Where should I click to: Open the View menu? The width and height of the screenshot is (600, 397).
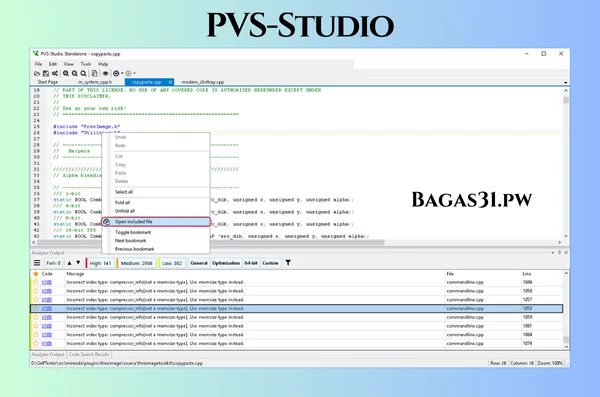(x=68, y=64)
